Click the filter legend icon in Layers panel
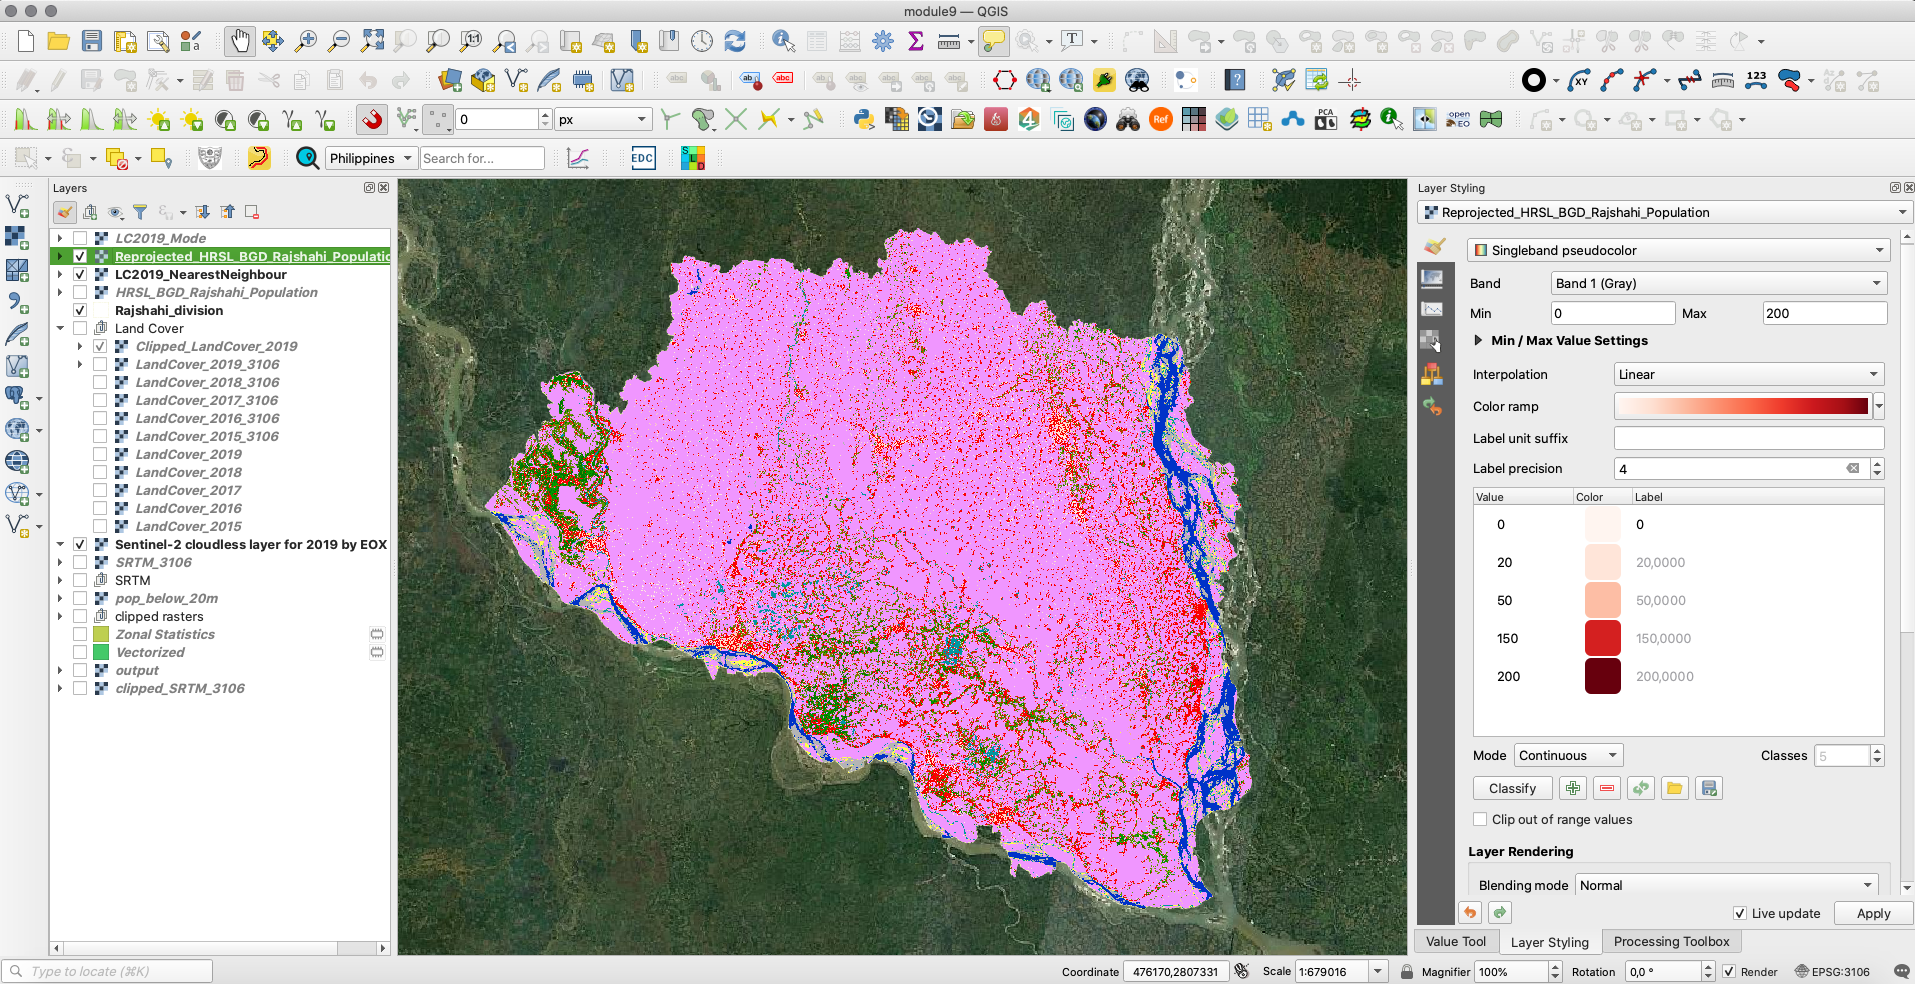Image resolution: width=1915 pixels, height=984 pixels. click(x=140, y=212)
